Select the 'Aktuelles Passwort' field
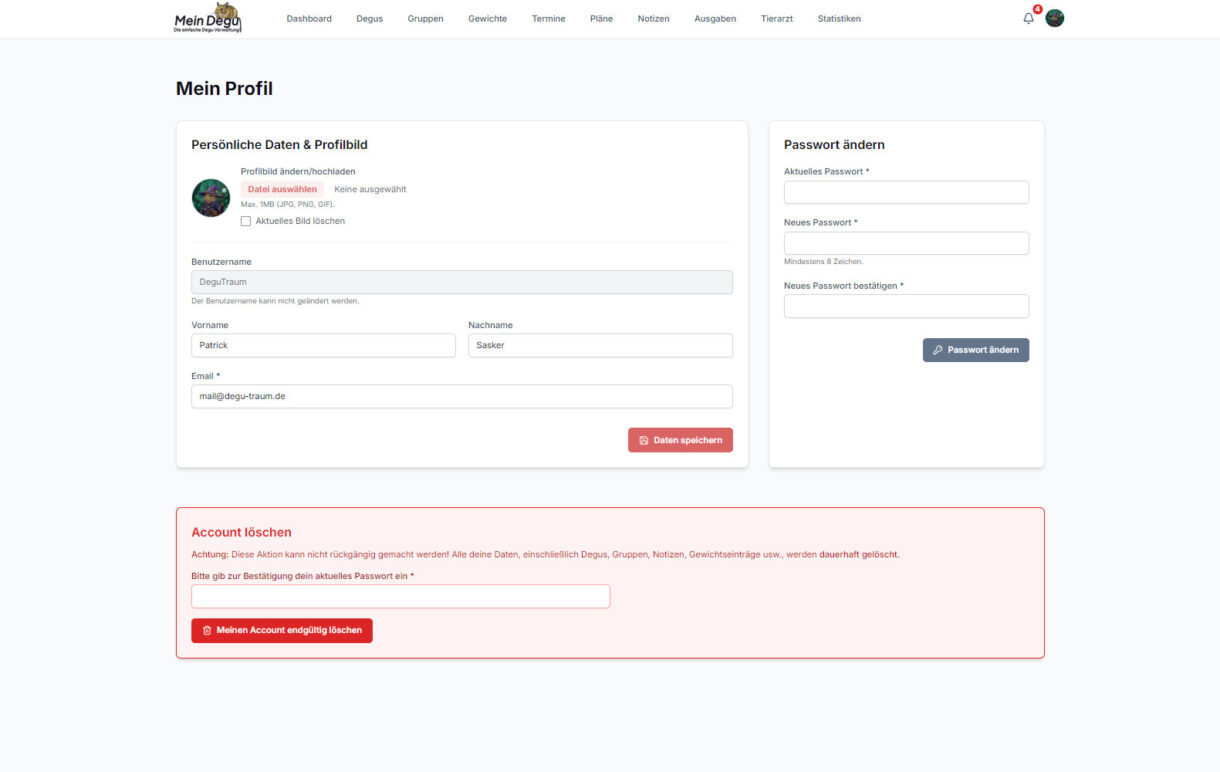 tap(906, 192)
